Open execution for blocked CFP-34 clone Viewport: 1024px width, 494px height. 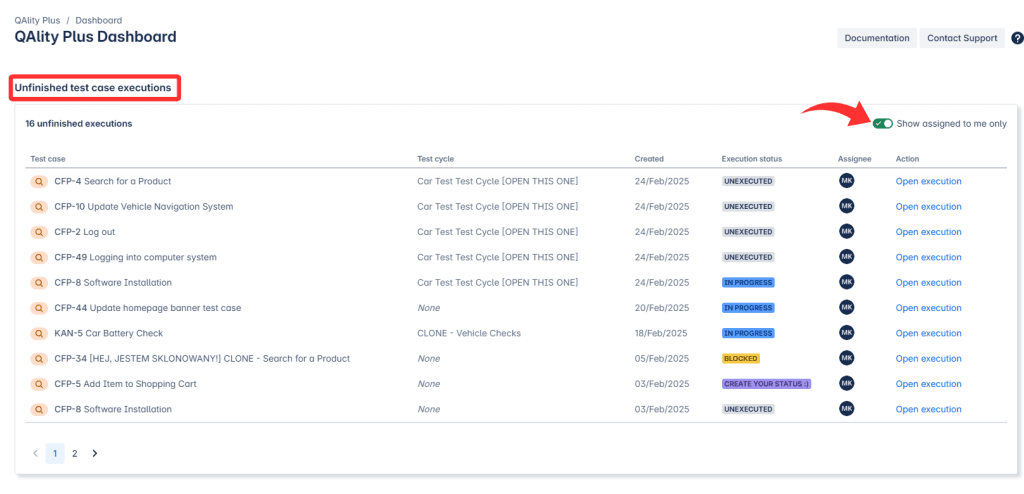point(928,359)
